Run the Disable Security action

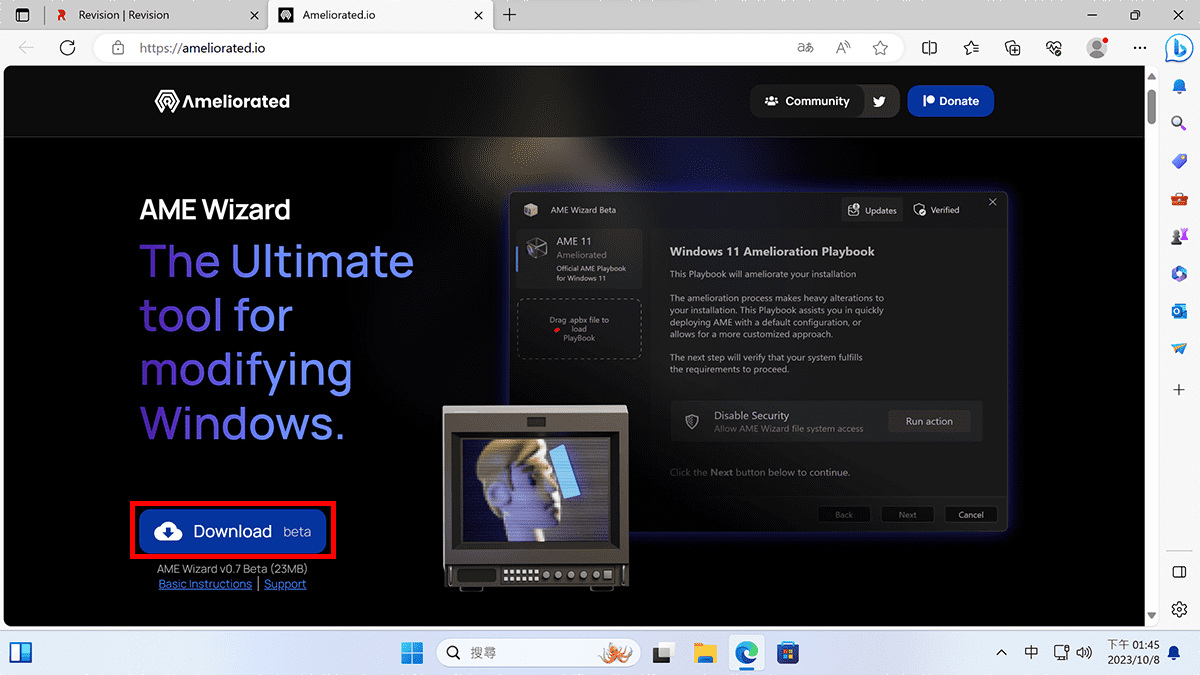[x=928, y=421]
